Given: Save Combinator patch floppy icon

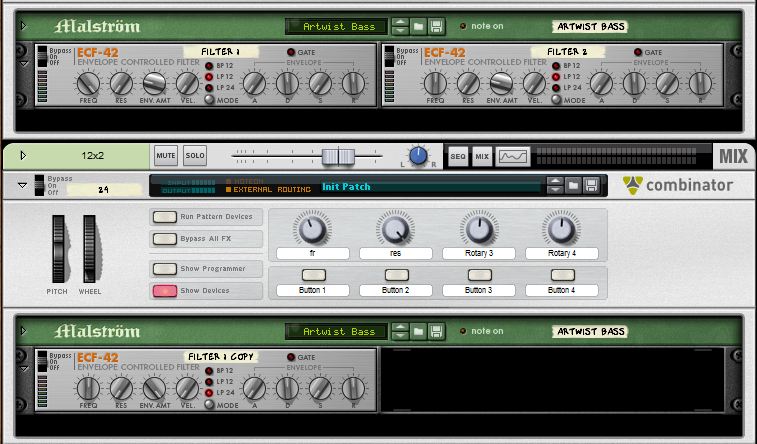Looking at the screenshot, I should (x=591, y=185).
